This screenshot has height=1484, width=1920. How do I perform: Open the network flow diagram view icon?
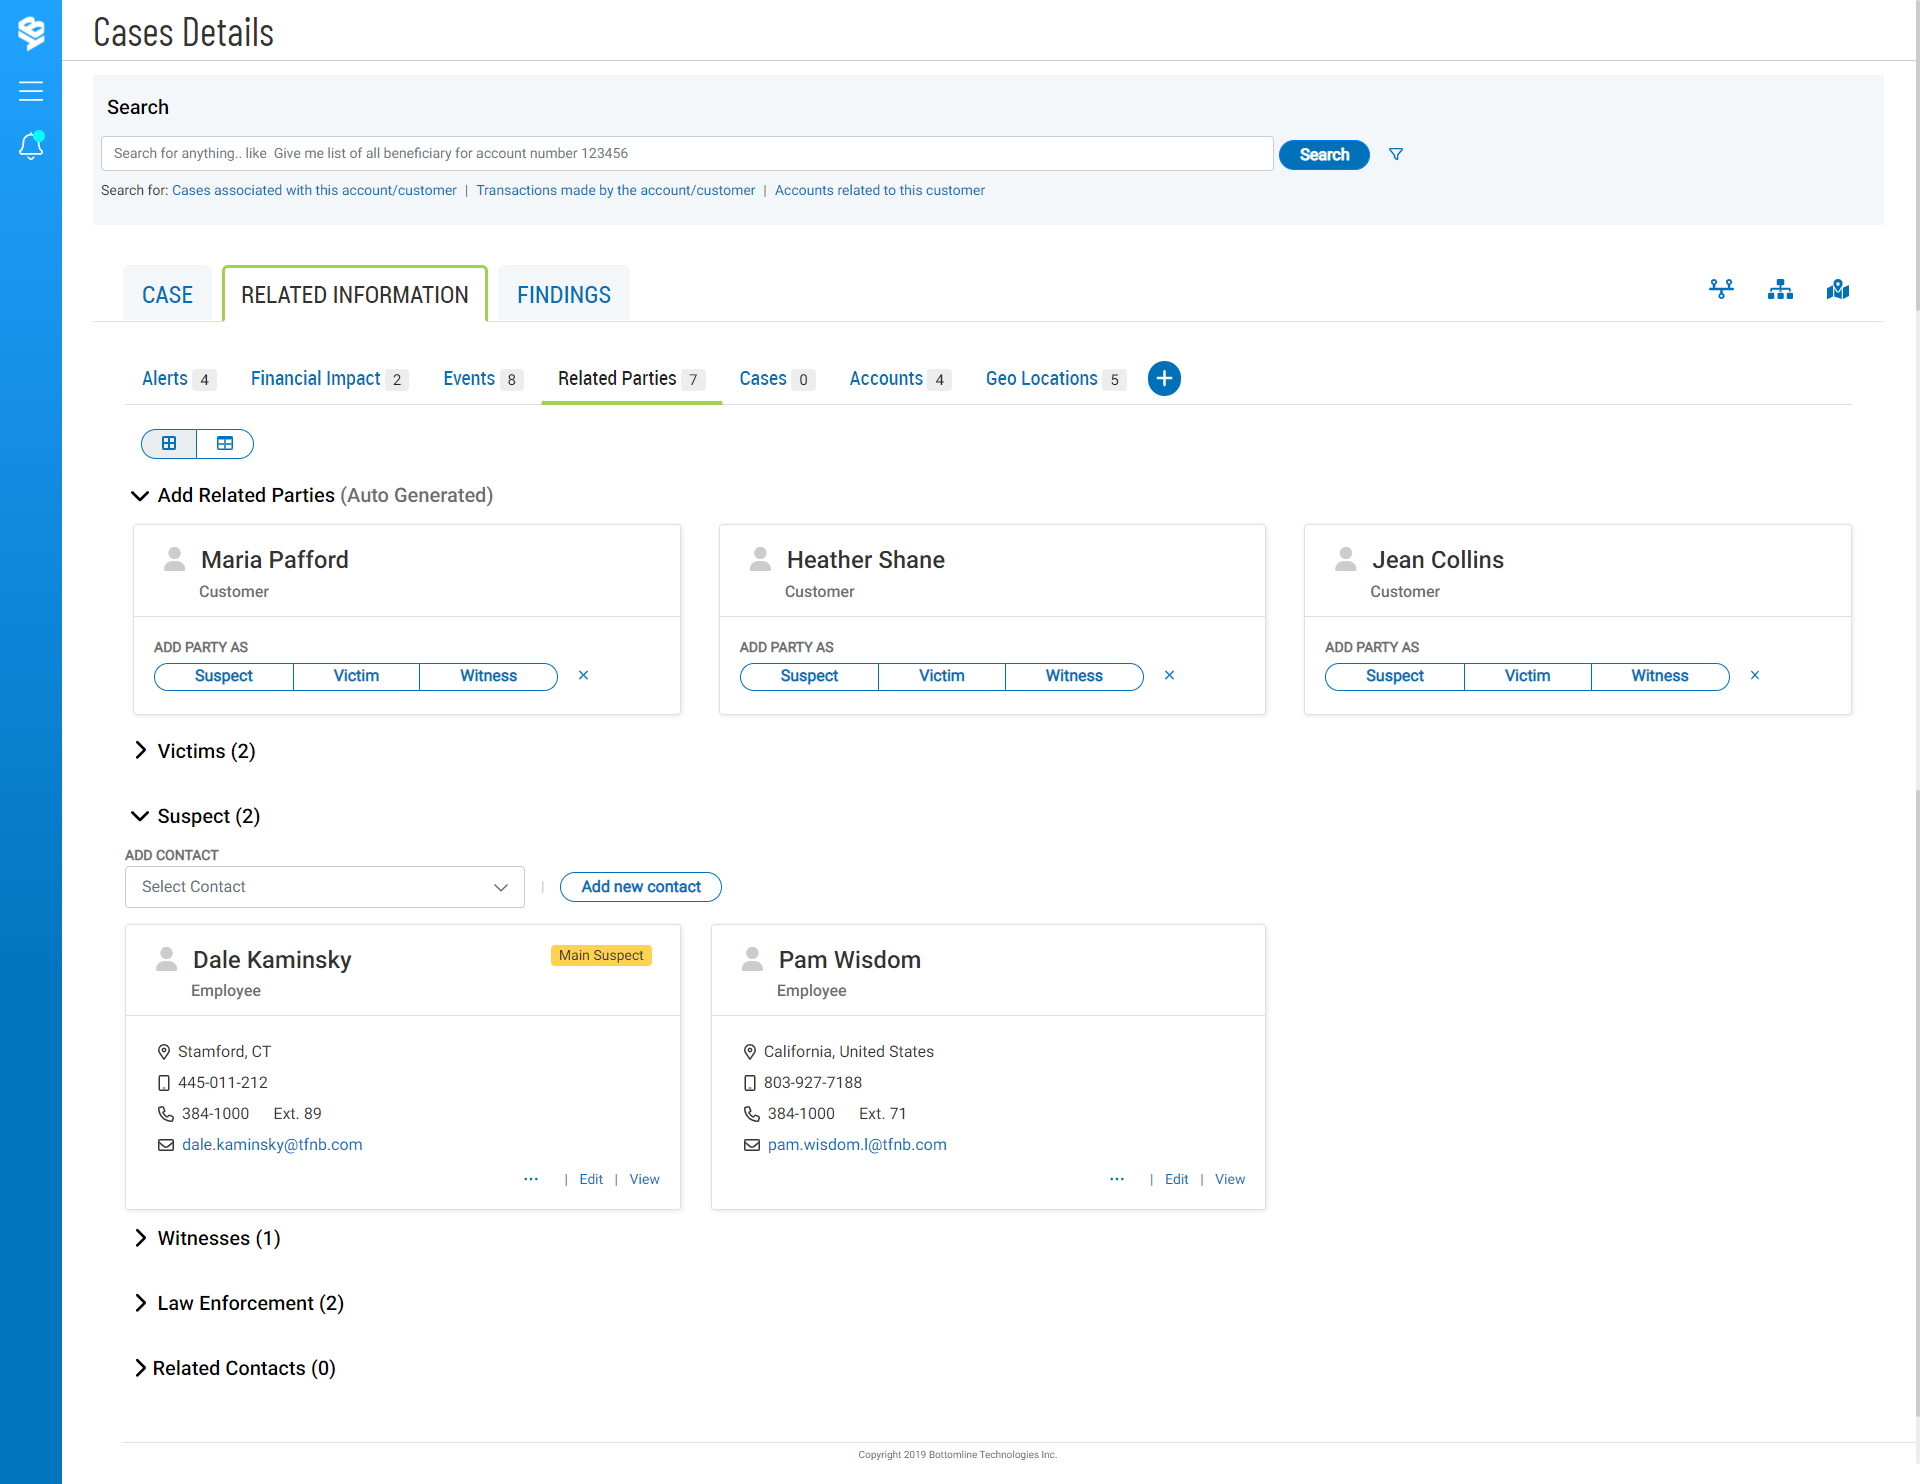point(1721,290)
